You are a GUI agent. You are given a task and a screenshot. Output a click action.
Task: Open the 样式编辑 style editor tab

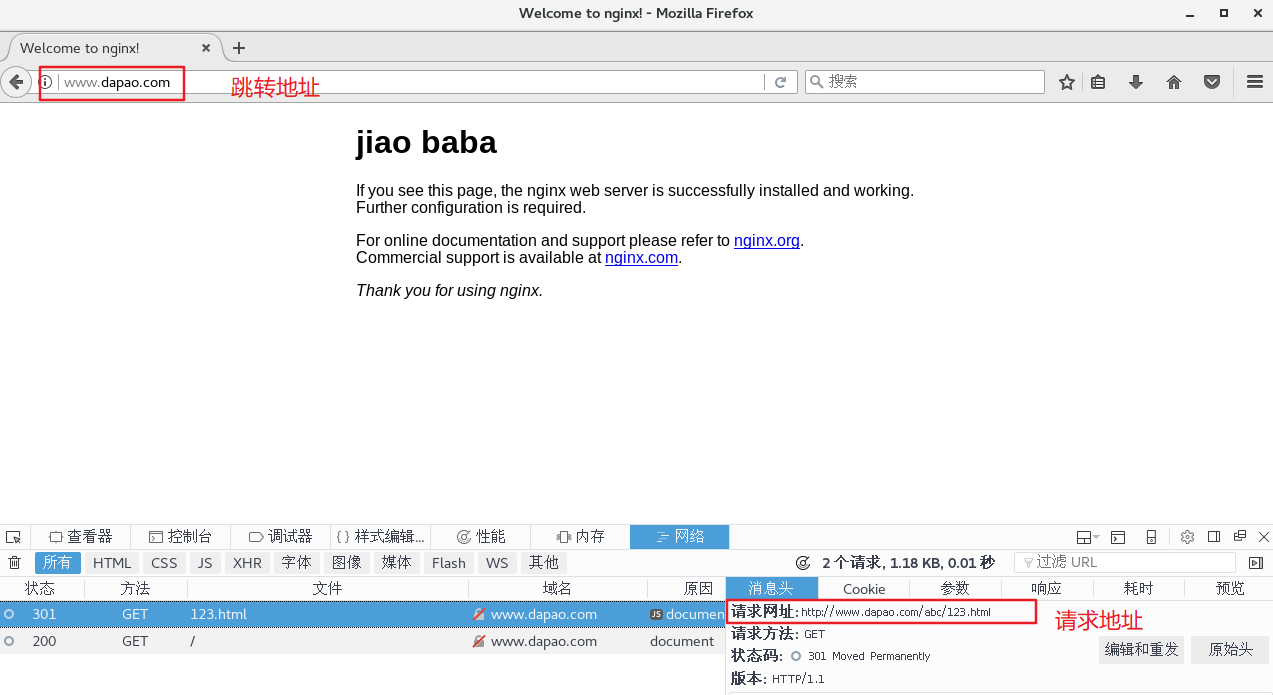(380, 537)
